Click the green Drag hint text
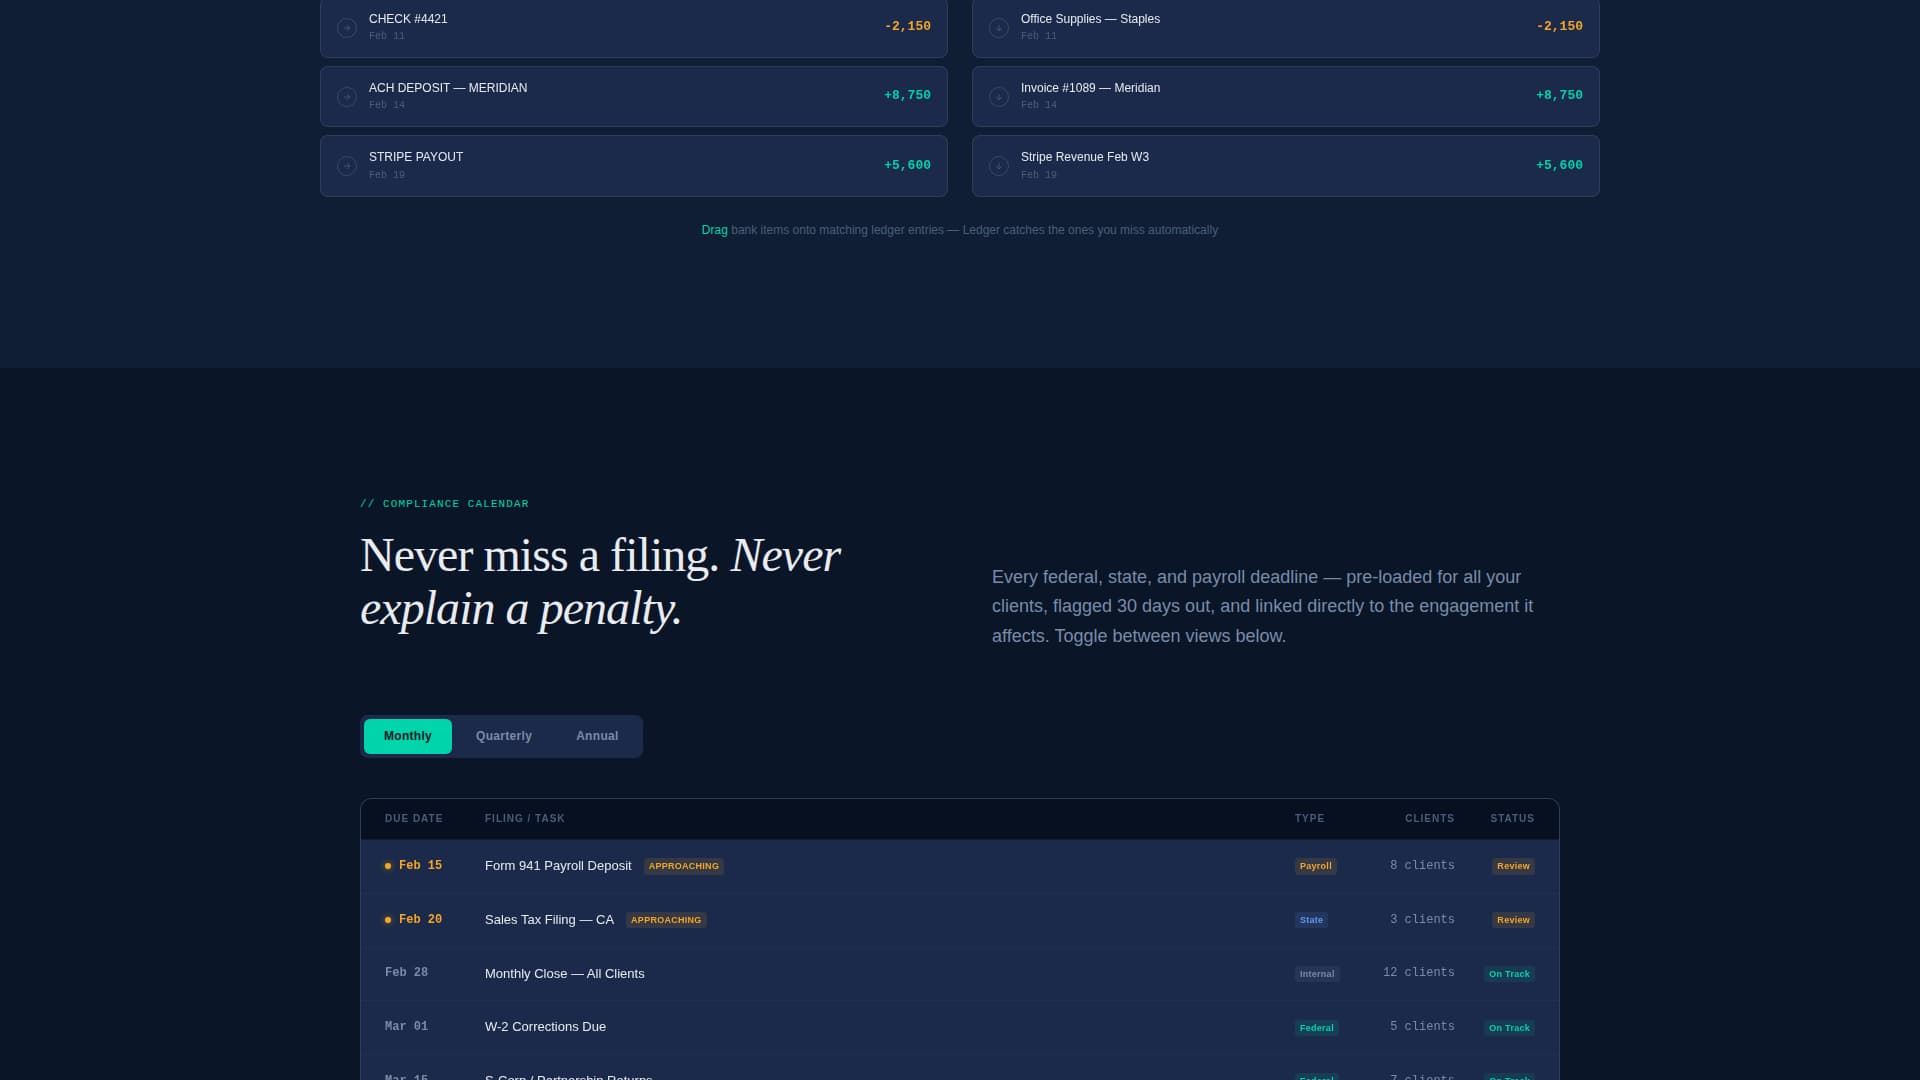This screenshot has height=1080, width=1920. tap(714, 230)
